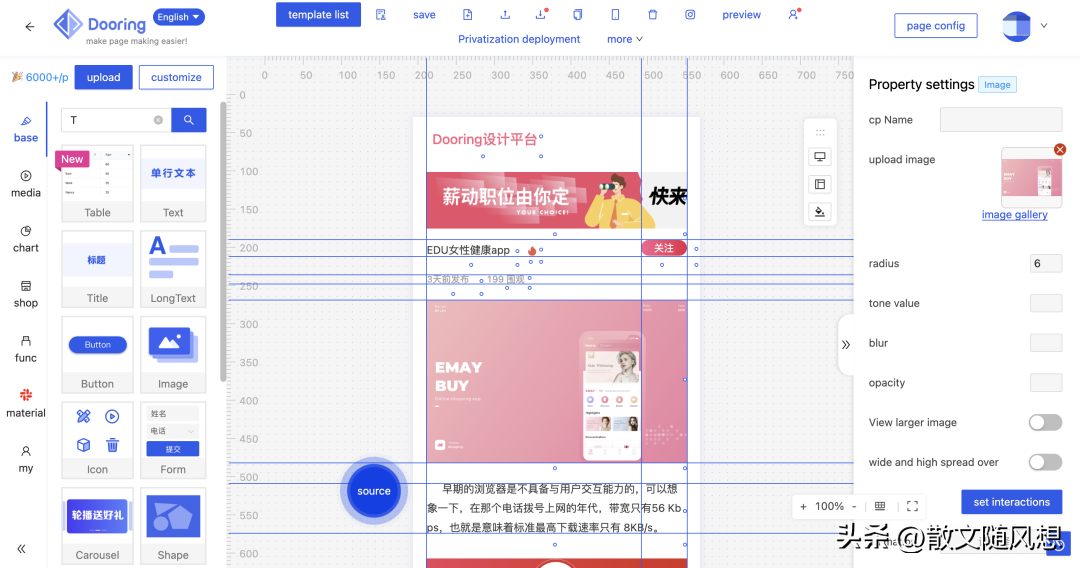Open the Privatization deployment link

pyautogui.click(x=519, y=39)
